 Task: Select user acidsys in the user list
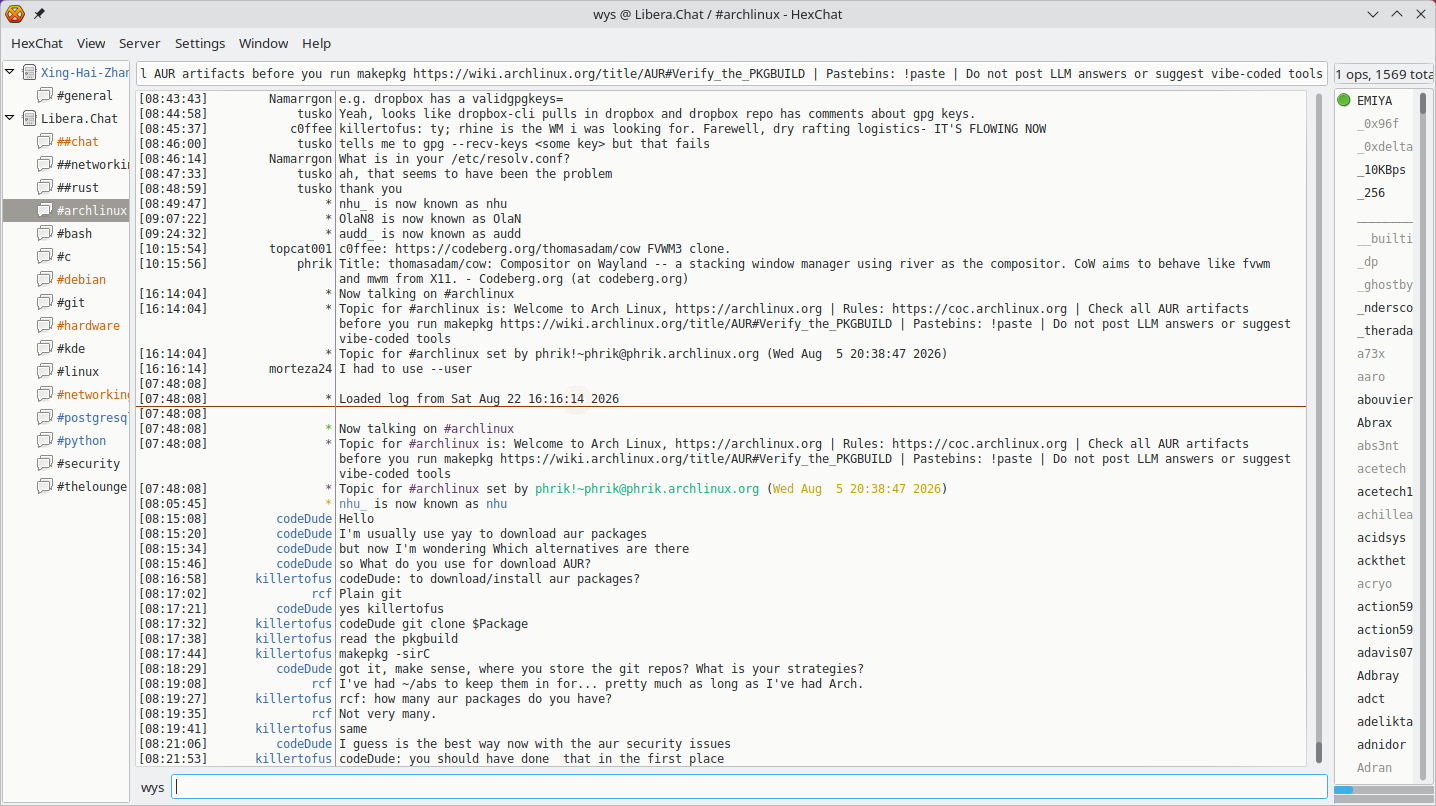(1381, 538)
